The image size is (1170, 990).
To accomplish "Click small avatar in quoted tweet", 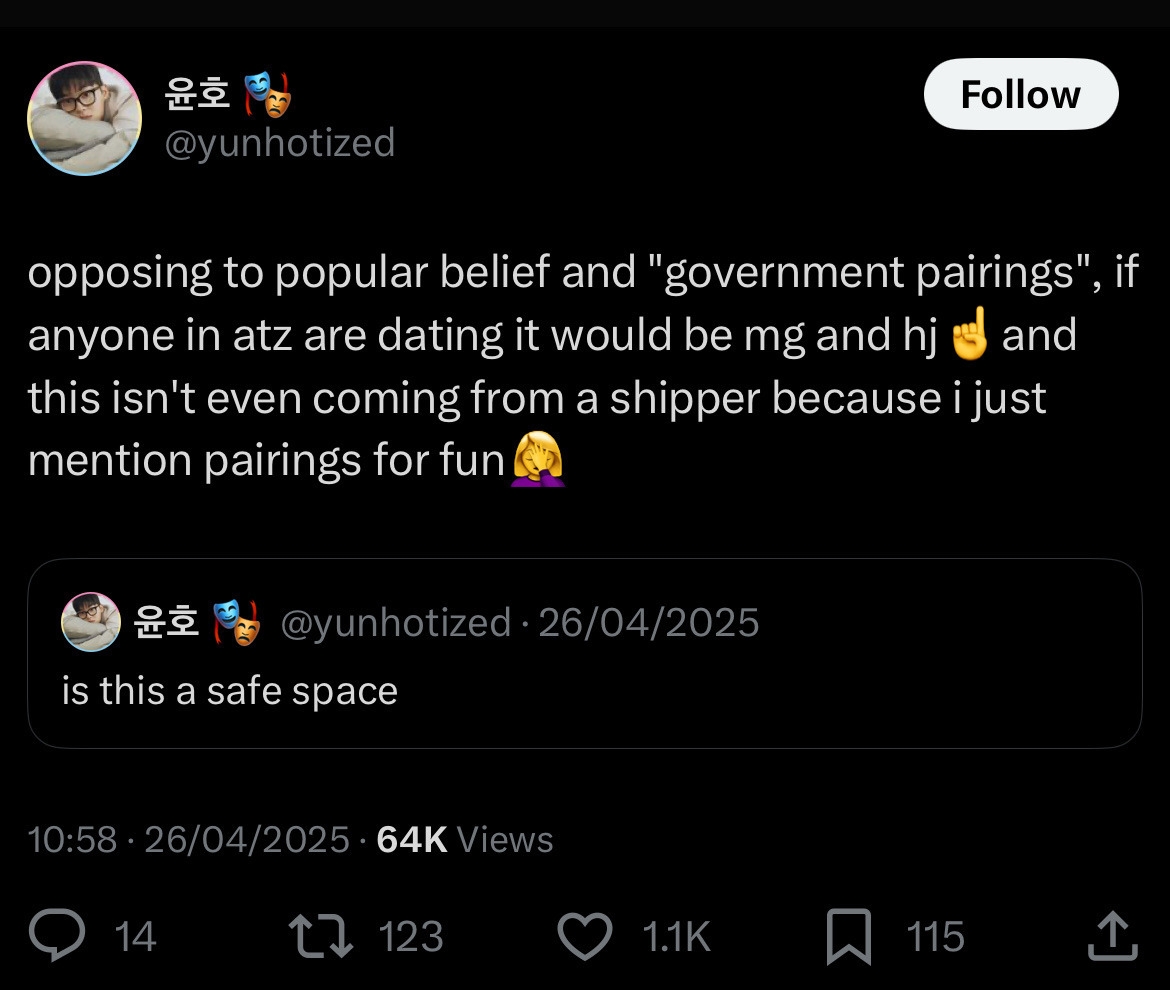I will click(x=91, y=621).
